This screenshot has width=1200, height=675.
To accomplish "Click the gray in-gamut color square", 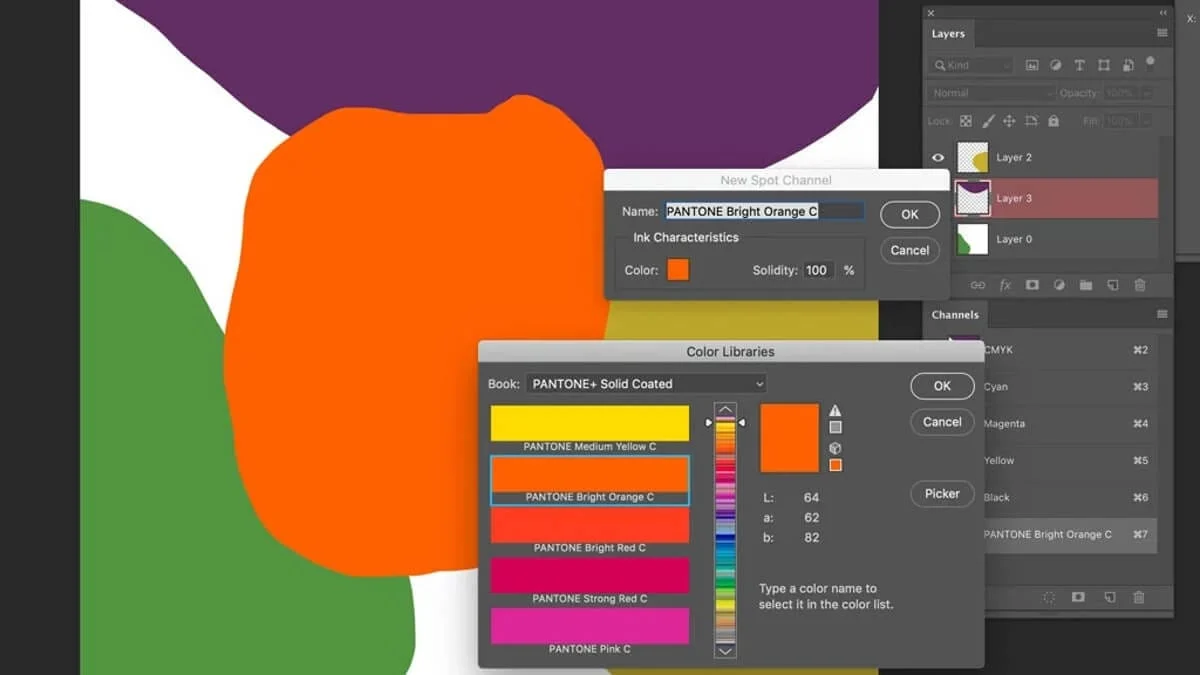I will tap(835, 427).
